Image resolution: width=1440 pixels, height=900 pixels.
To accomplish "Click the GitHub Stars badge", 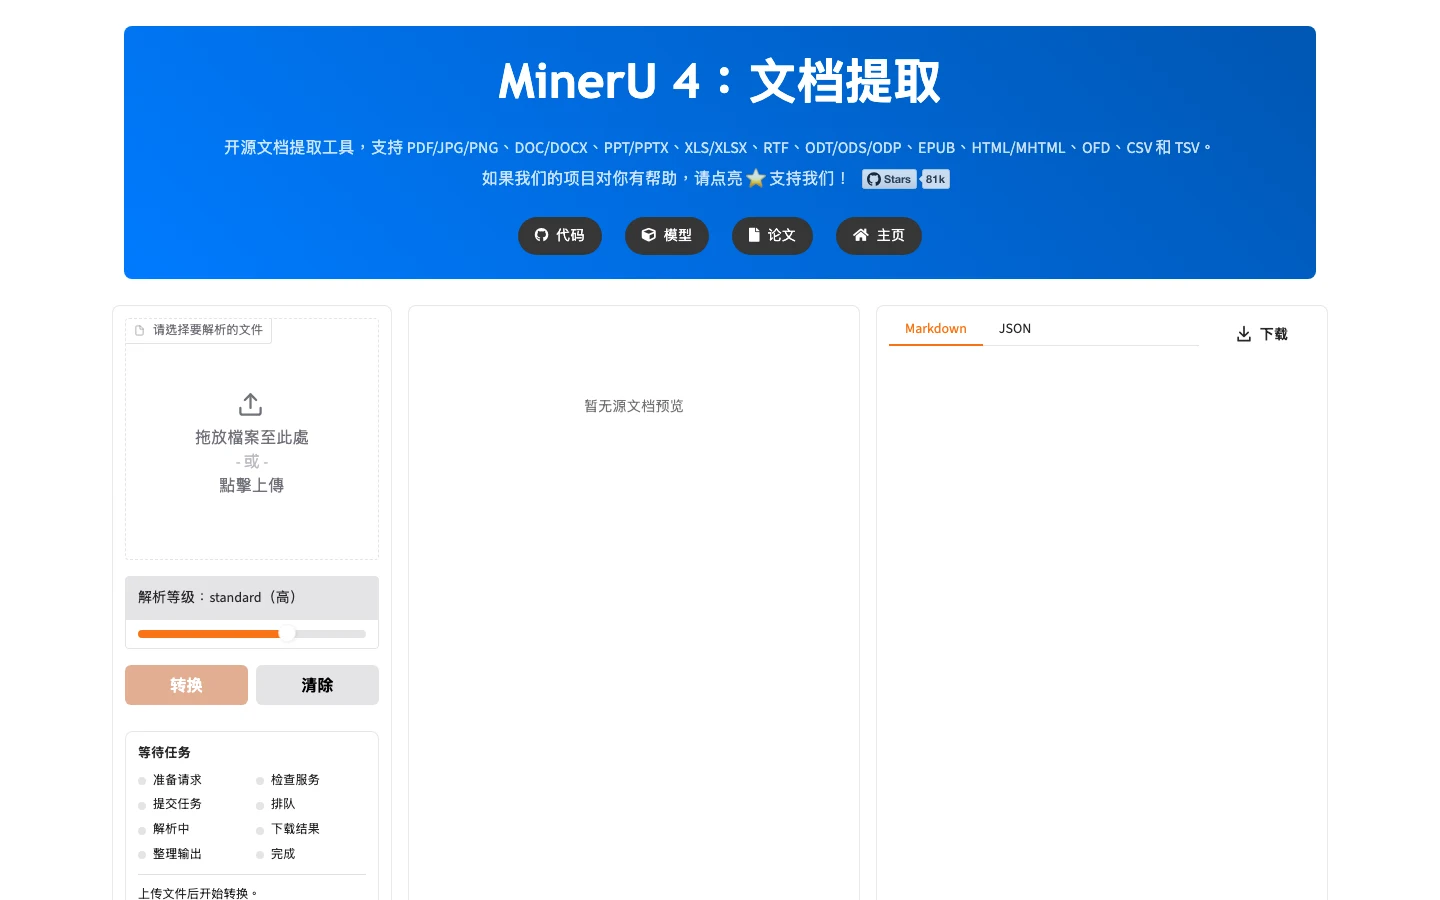I will [x=889, y=179].
